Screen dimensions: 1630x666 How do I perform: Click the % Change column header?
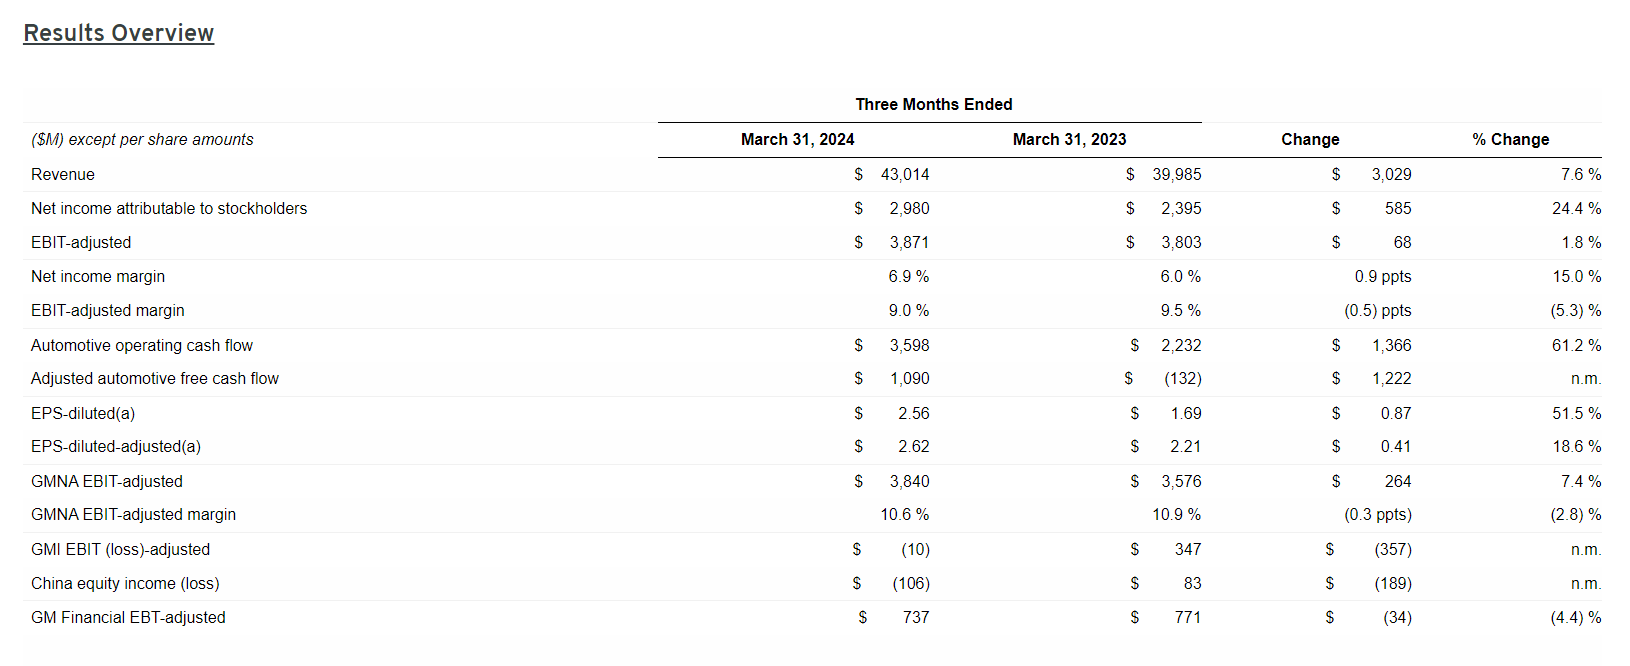(x=1510, y=140)
